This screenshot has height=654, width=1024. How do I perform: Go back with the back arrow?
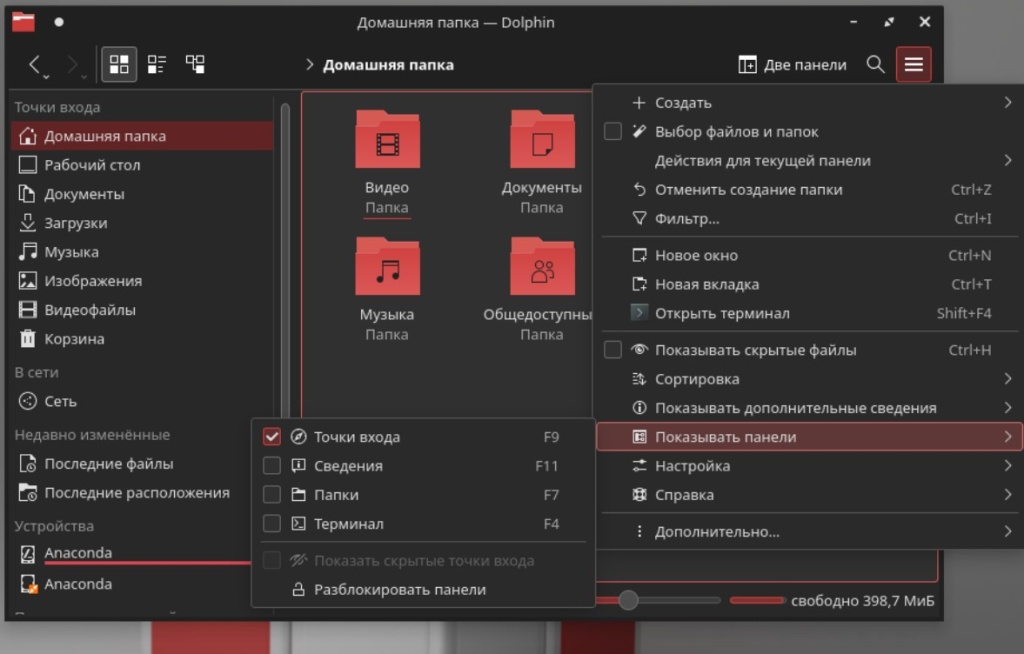point(35,65)
